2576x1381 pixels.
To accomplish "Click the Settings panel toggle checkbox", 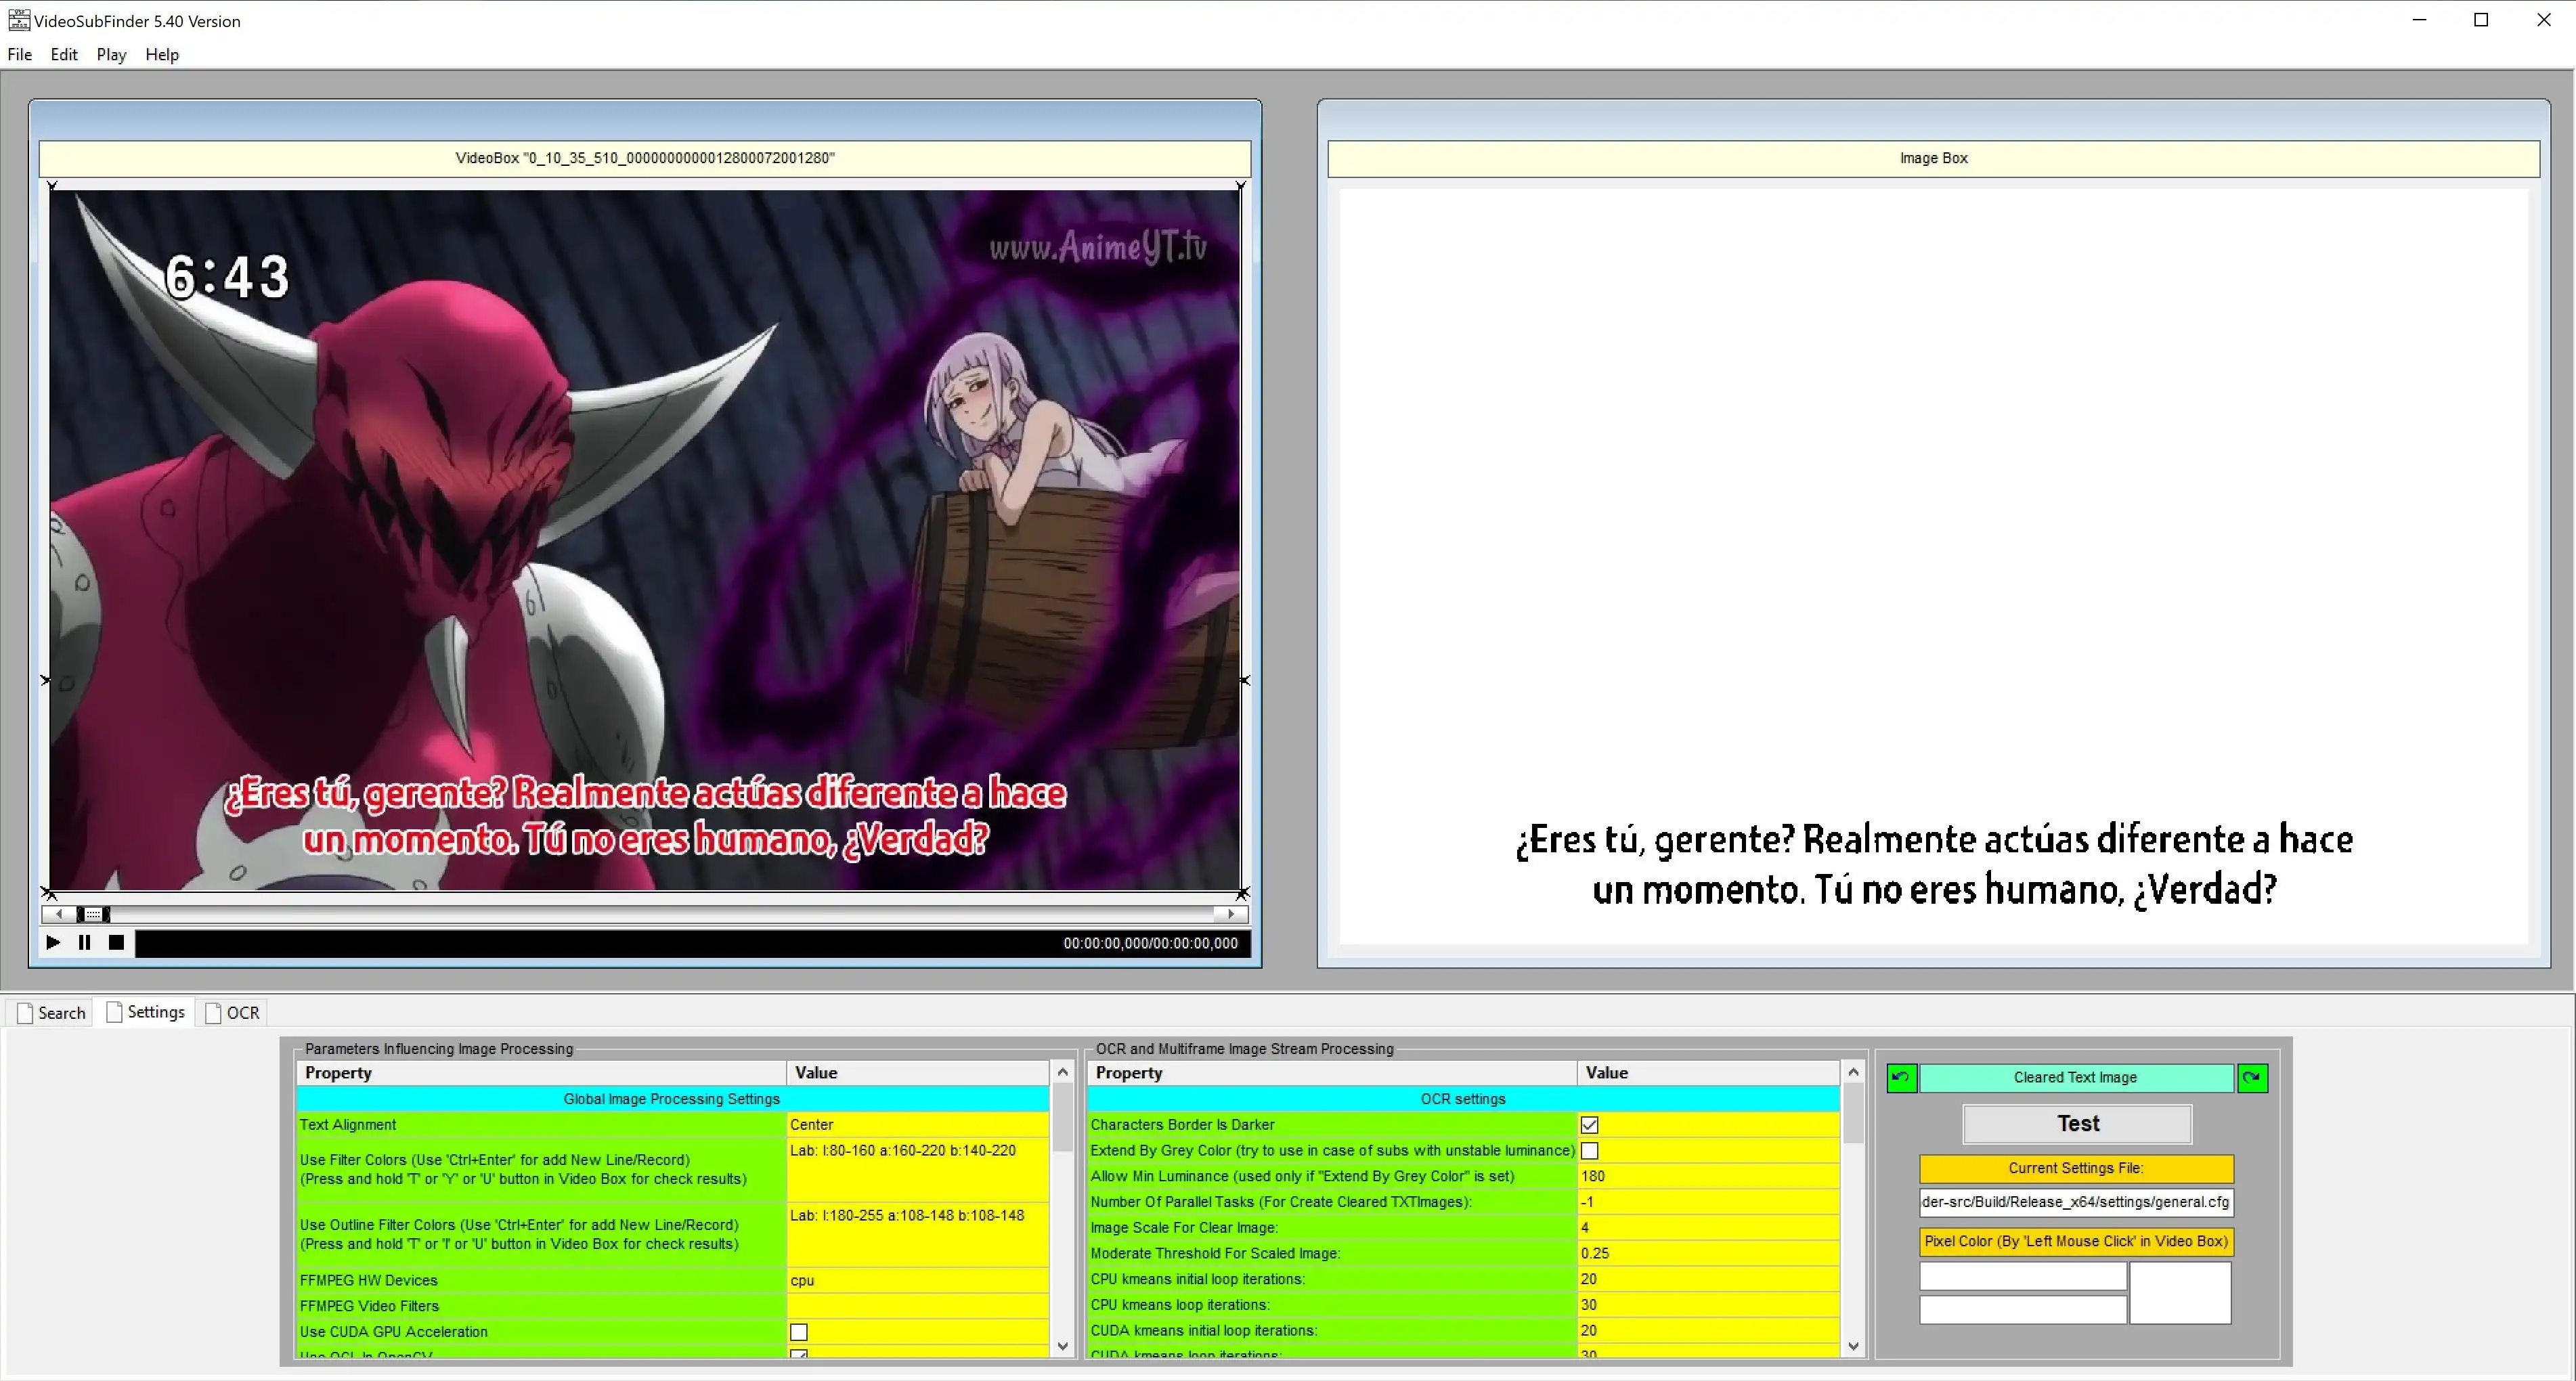I will [116, 1011].
